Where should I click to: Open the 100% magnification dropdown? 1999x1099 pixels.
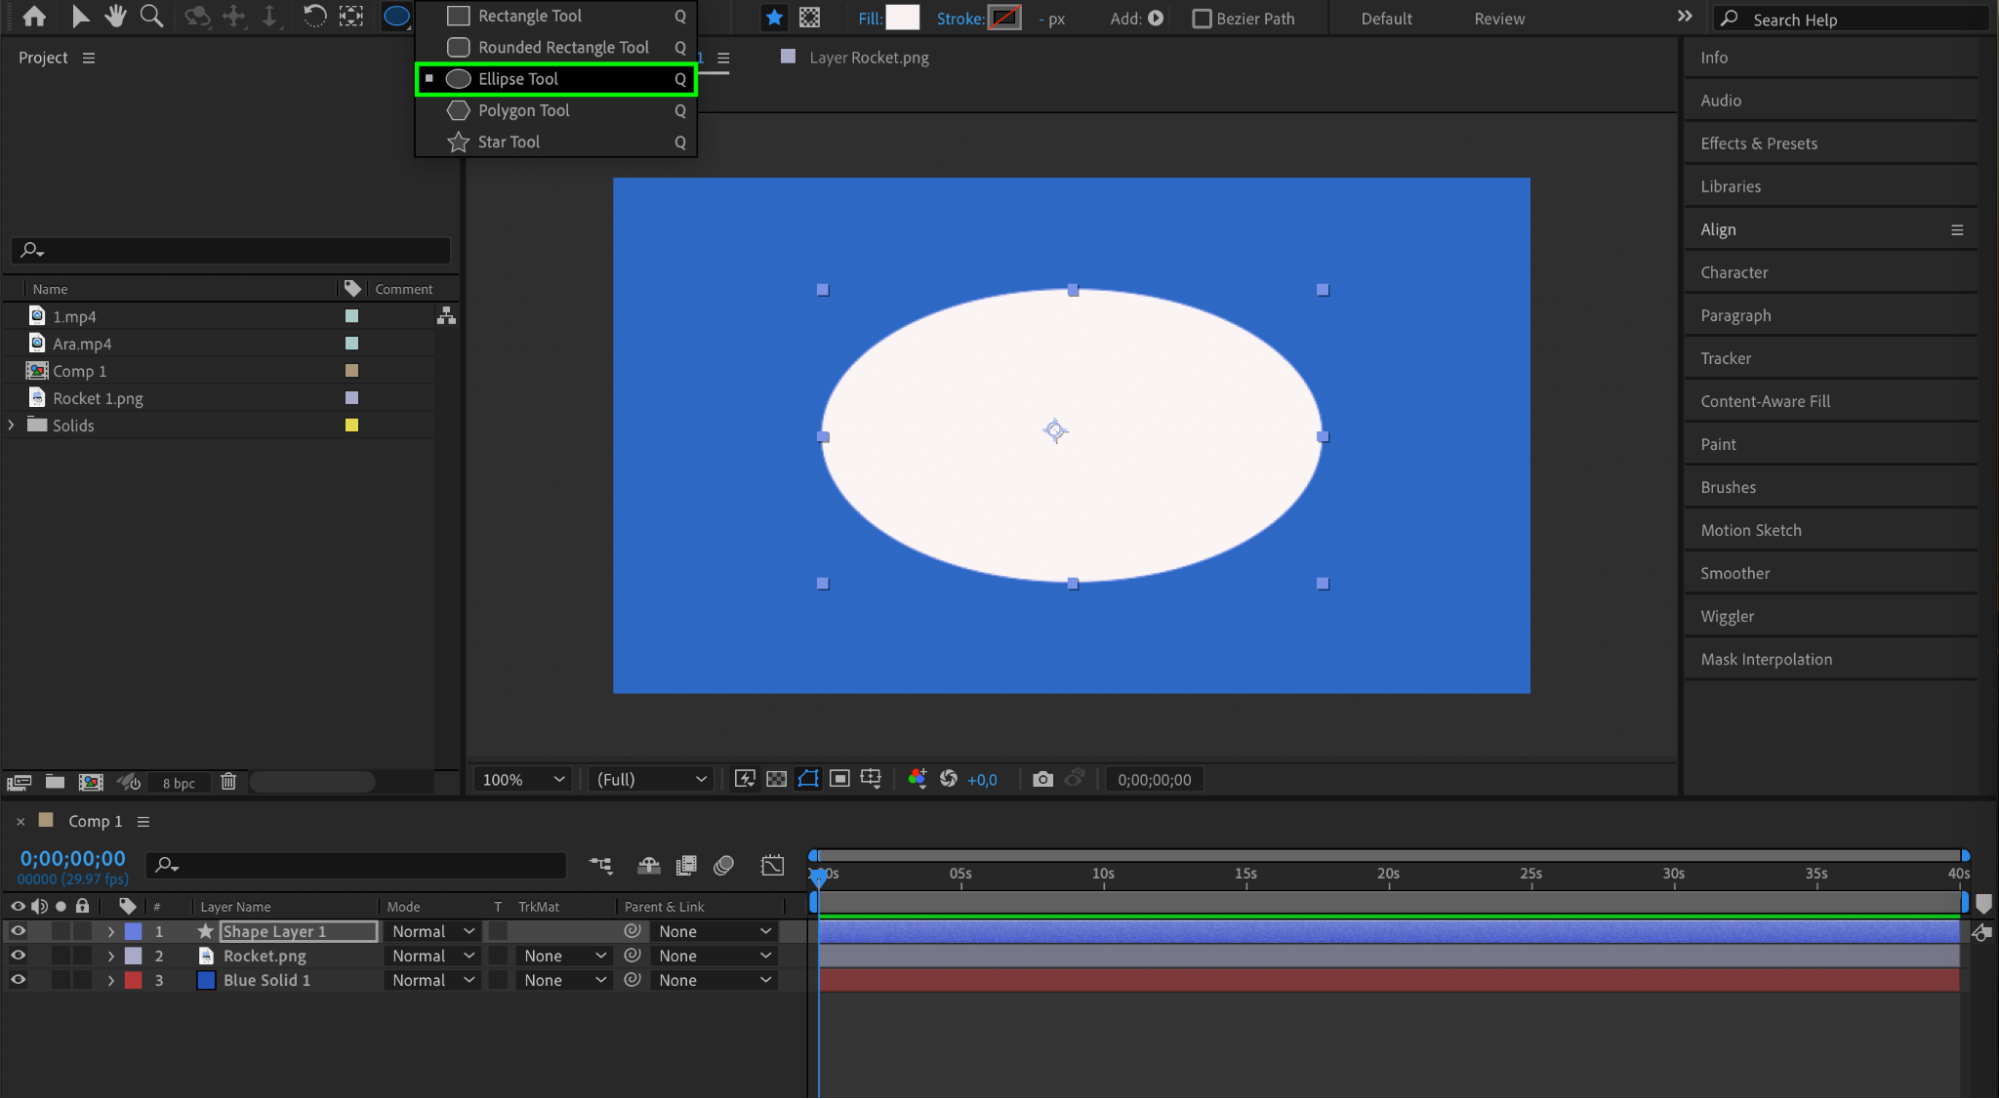pyautogui.click(x=523, y=779)
